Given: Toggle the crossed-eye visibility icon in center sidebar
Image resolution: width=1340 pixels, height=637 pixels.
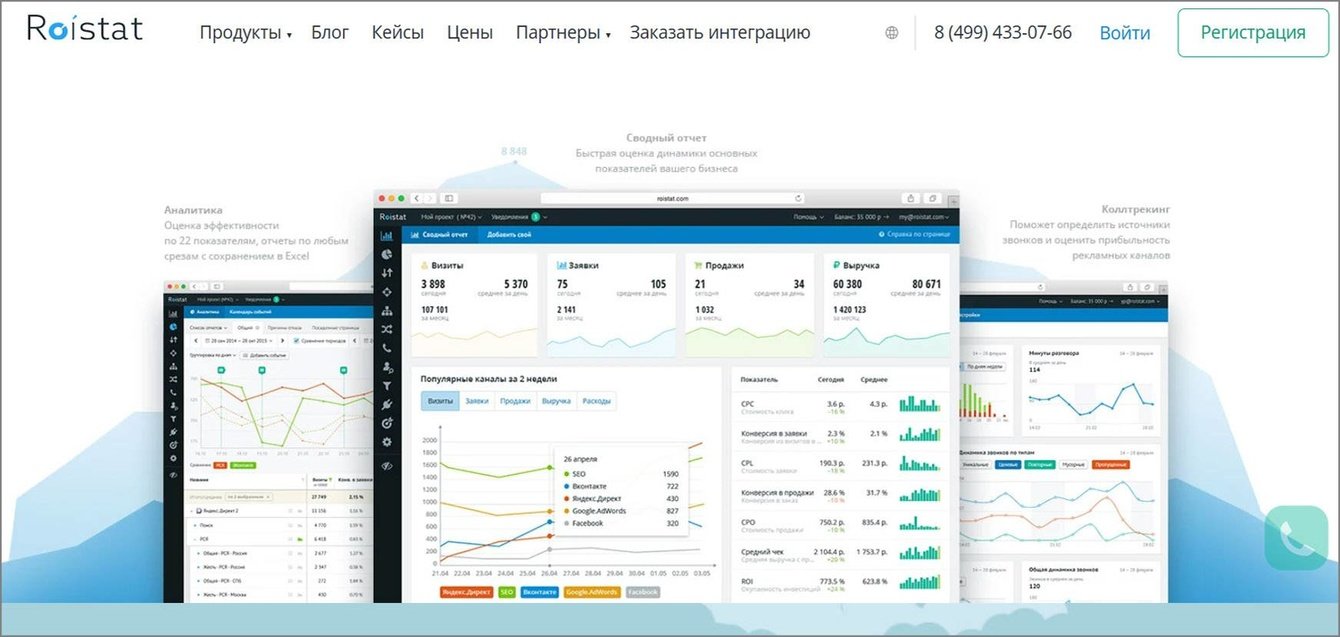Looking at the screenshot, I should (x=387, y=467).
